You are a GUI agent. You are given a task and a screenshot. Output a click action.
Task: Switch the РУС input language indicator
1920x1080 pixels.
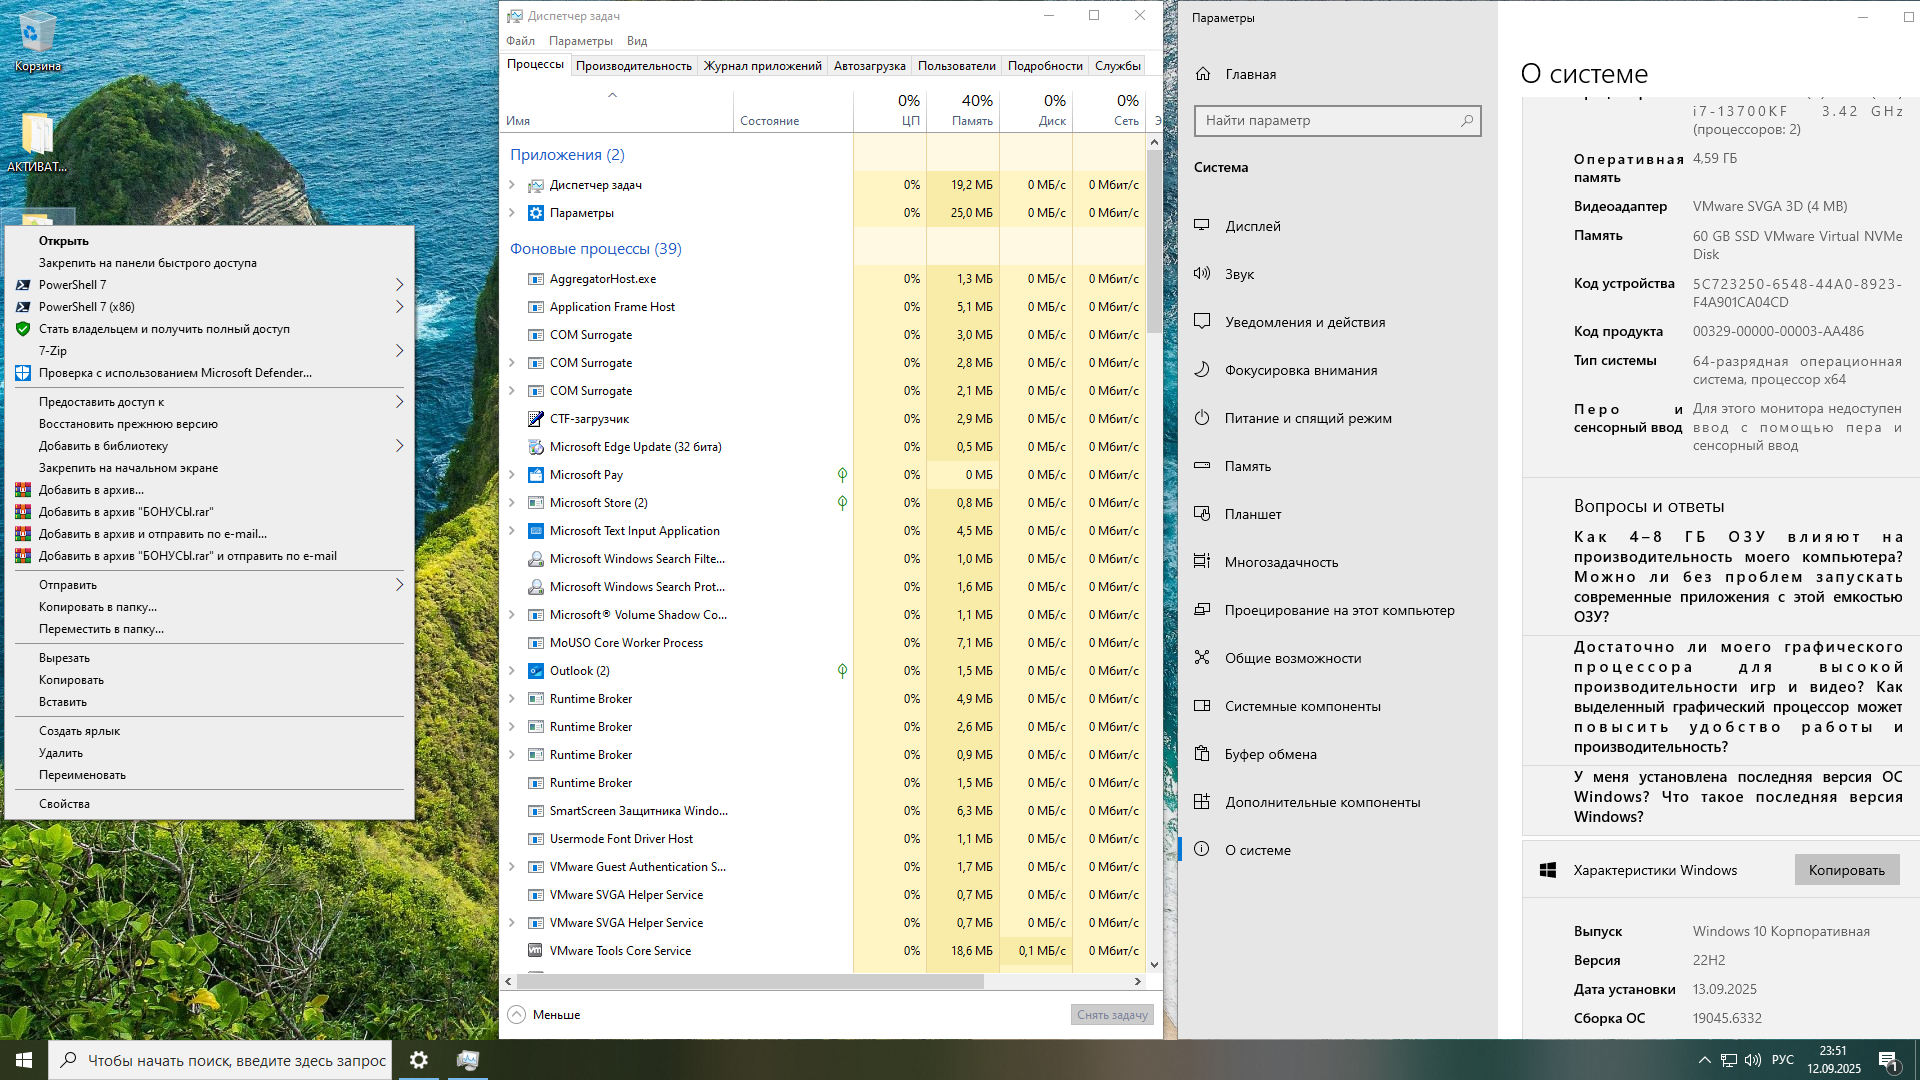[x=1782, y=1060]
